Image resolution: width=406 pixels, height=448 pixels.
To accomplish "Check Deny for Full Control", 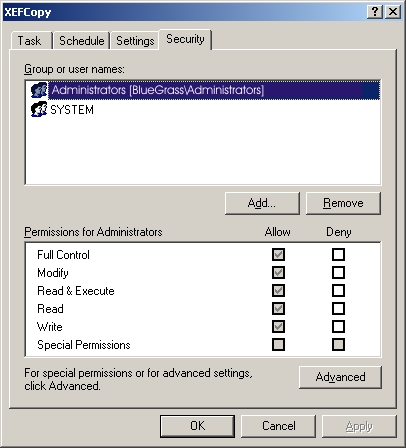I will [338, 255].
